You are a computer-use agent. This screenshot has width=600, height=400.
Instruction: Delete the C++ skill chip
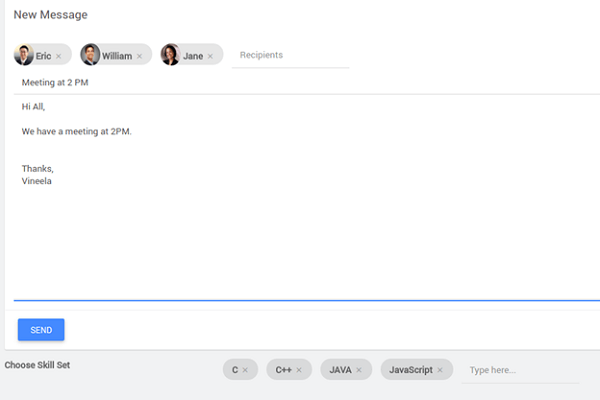click(298, 370)
